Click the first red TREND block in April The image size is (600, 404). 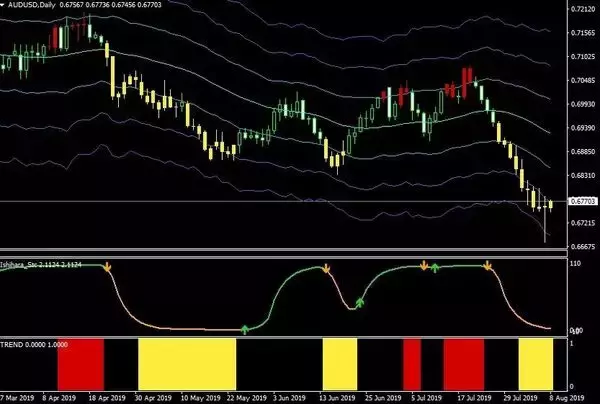[x=80, y=363]
